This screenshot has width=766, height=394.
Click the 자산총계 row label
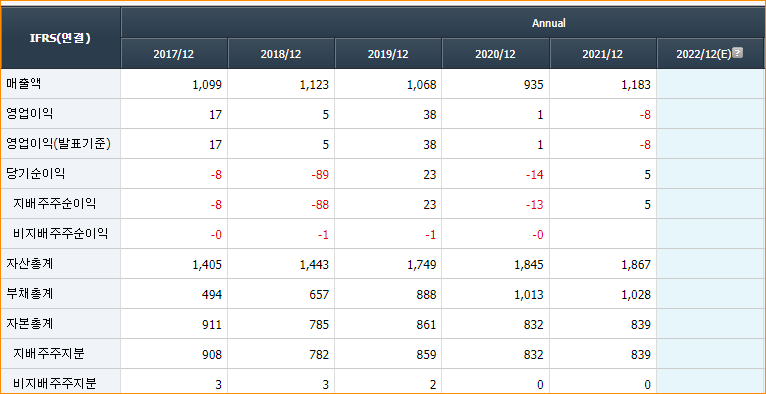[30, 264]
